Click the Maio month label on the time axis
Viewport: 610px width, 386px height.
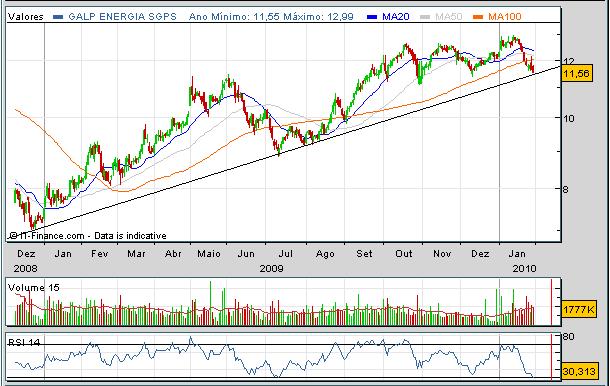pyautogui.click(x=209, y=254)
